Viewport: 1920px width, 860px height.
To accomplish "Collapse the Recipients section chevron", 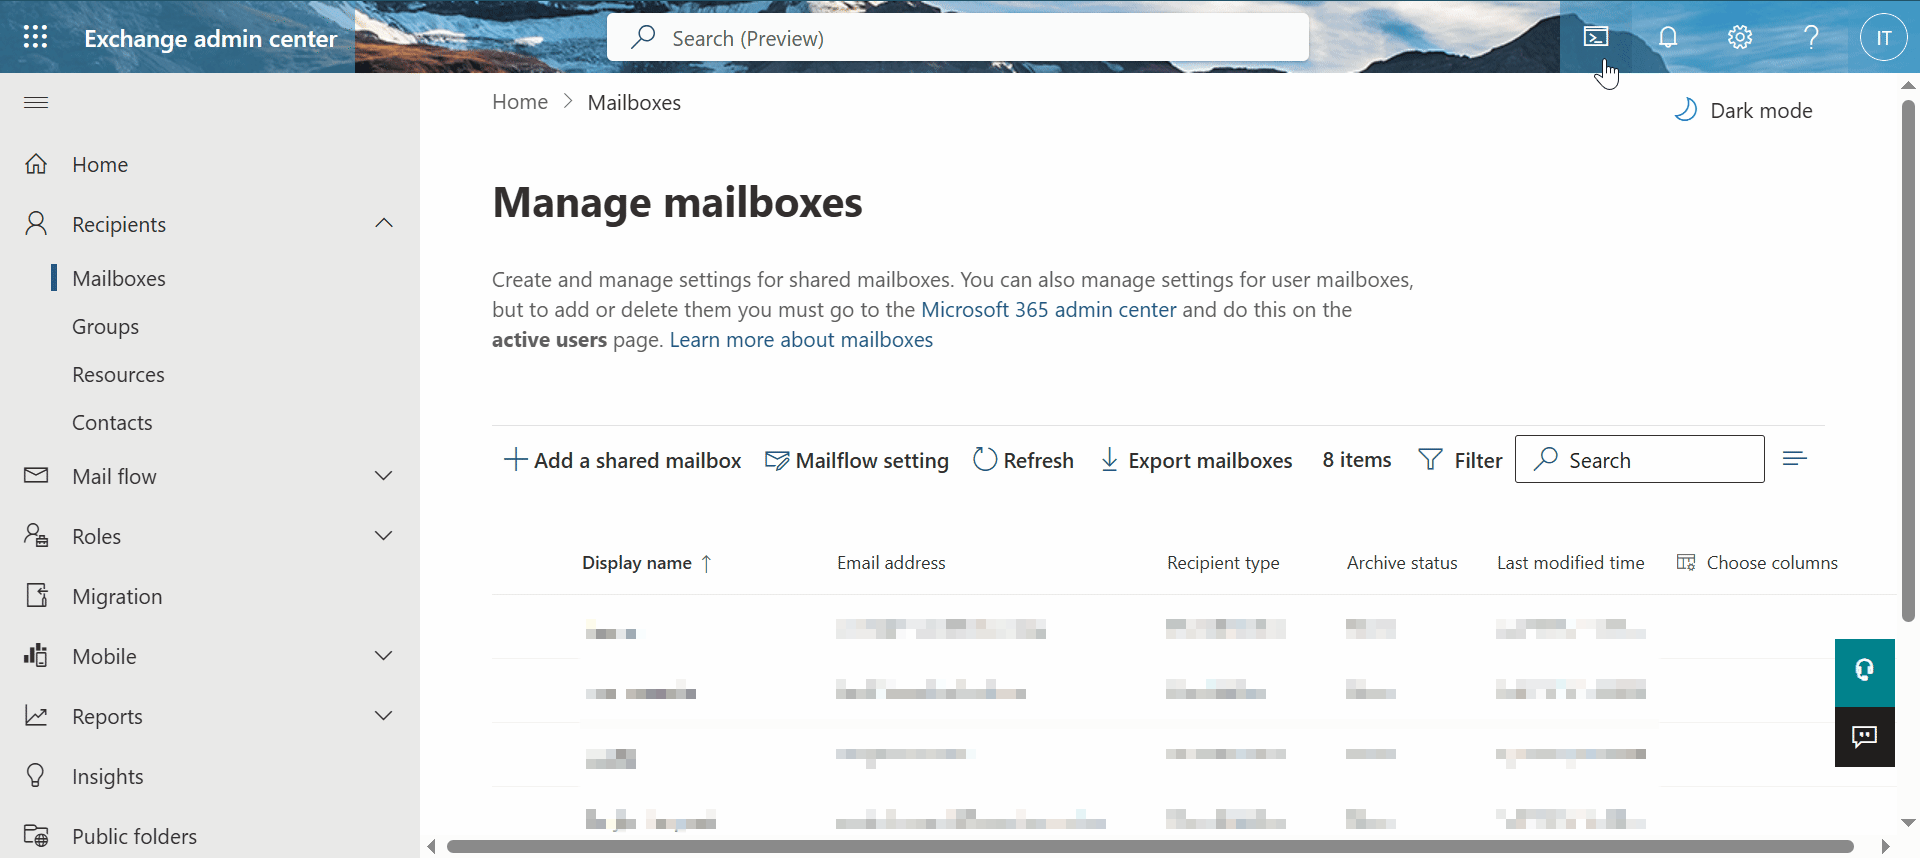I will pos(384,223).
